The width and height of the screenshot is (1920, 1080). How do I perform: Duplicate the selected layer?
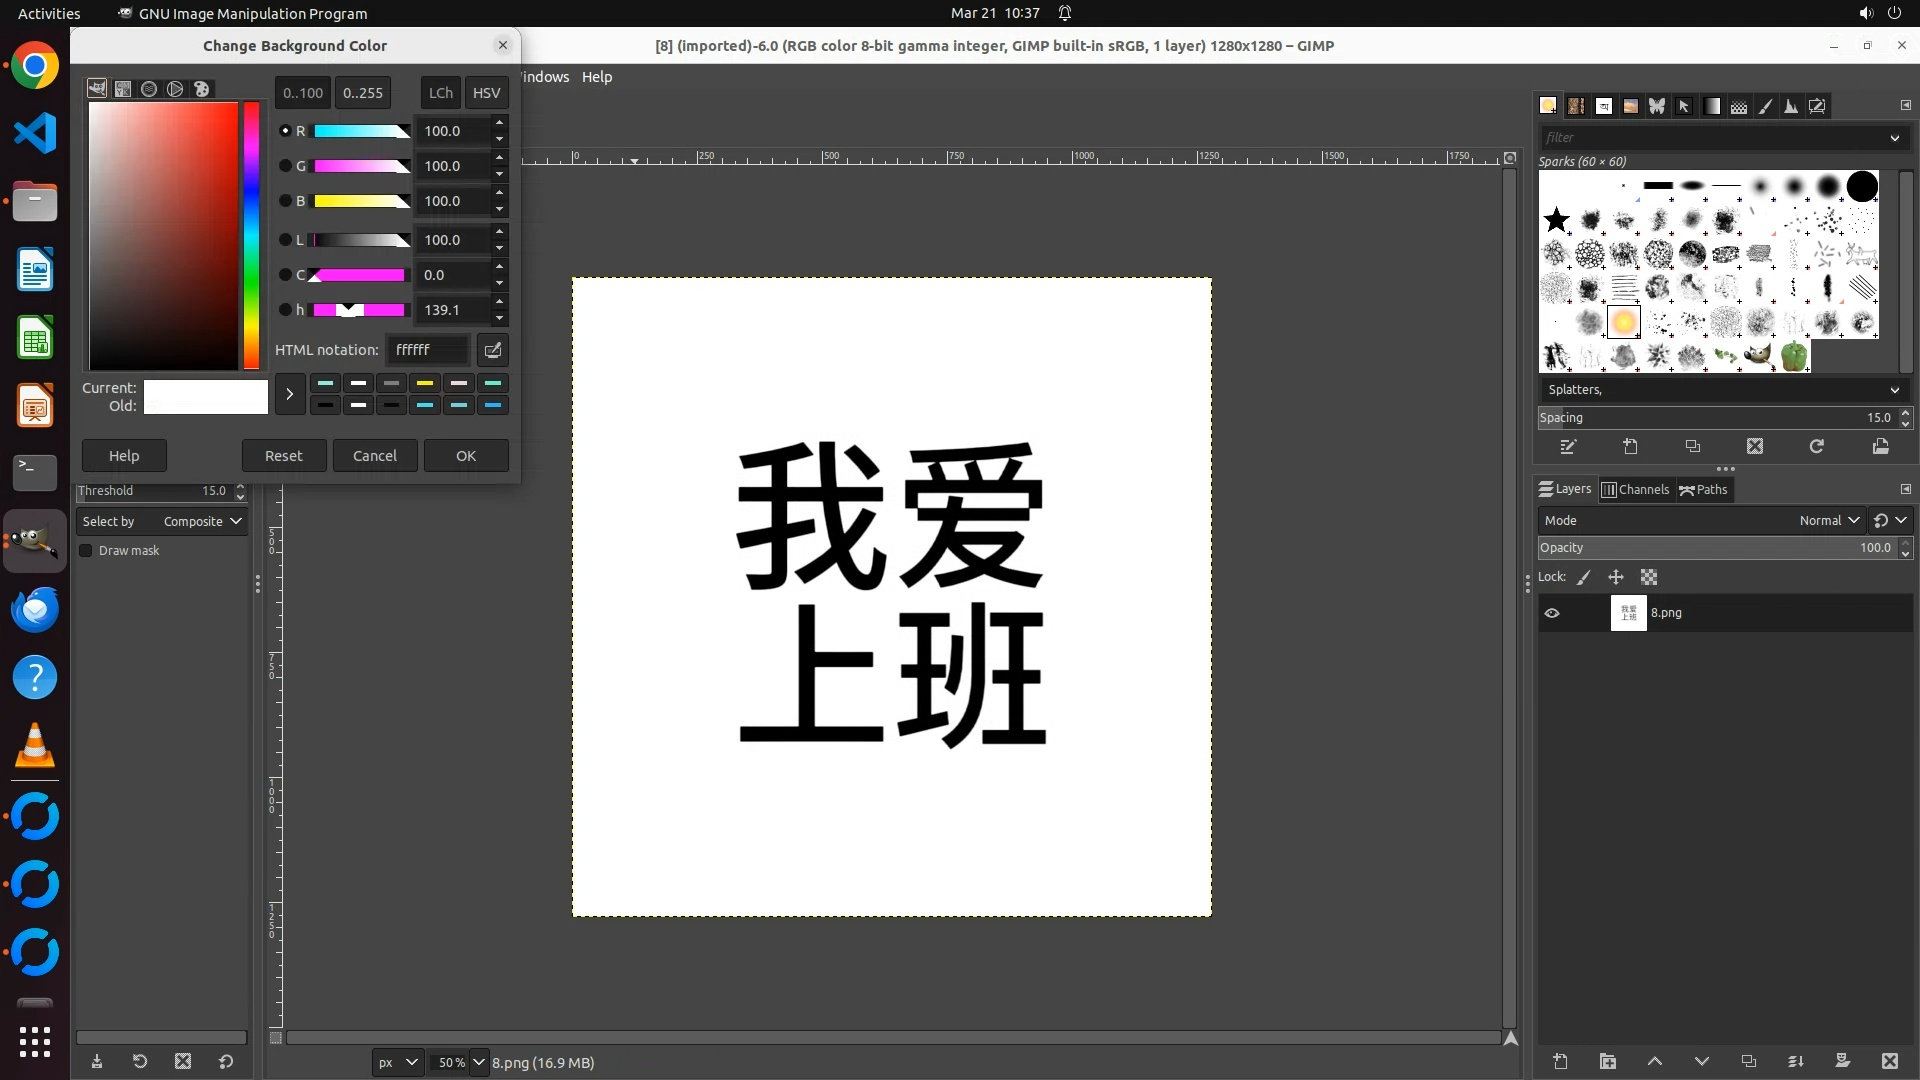pyautogui.click(x=1748, y=1062)
